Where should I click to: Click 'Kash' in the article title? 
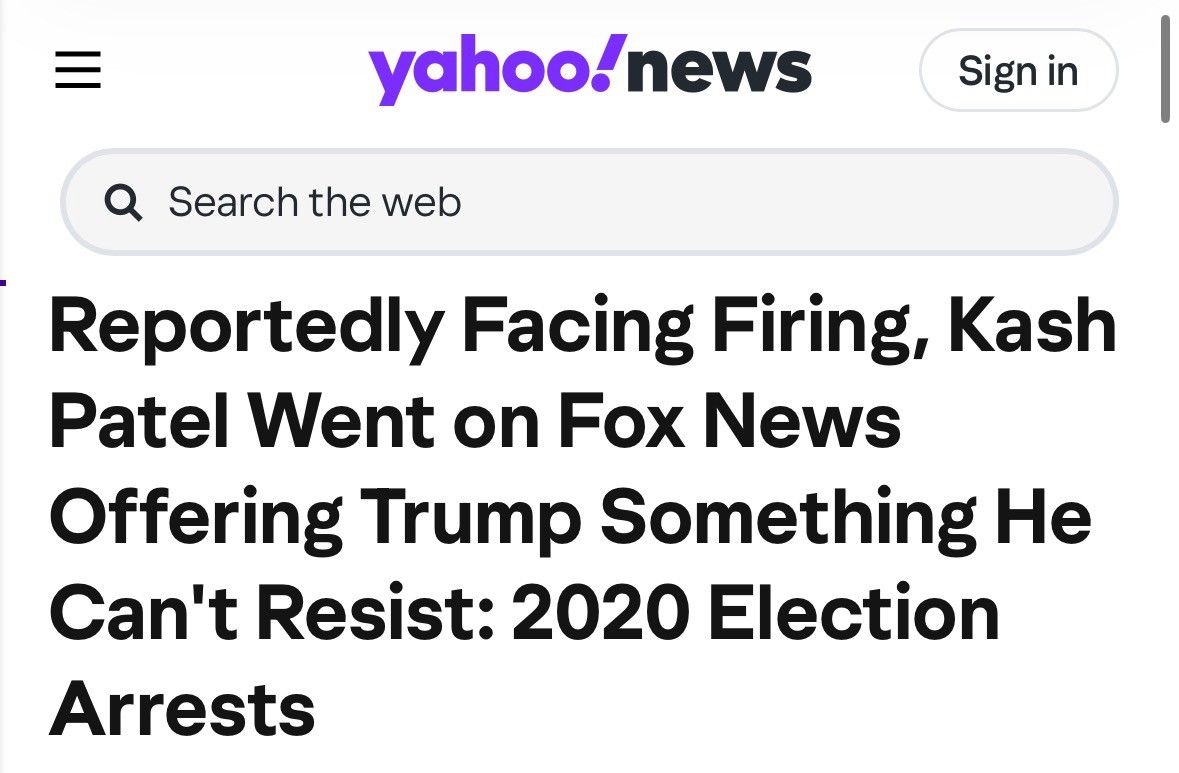pyautogui.click(x=1032, y=325)
